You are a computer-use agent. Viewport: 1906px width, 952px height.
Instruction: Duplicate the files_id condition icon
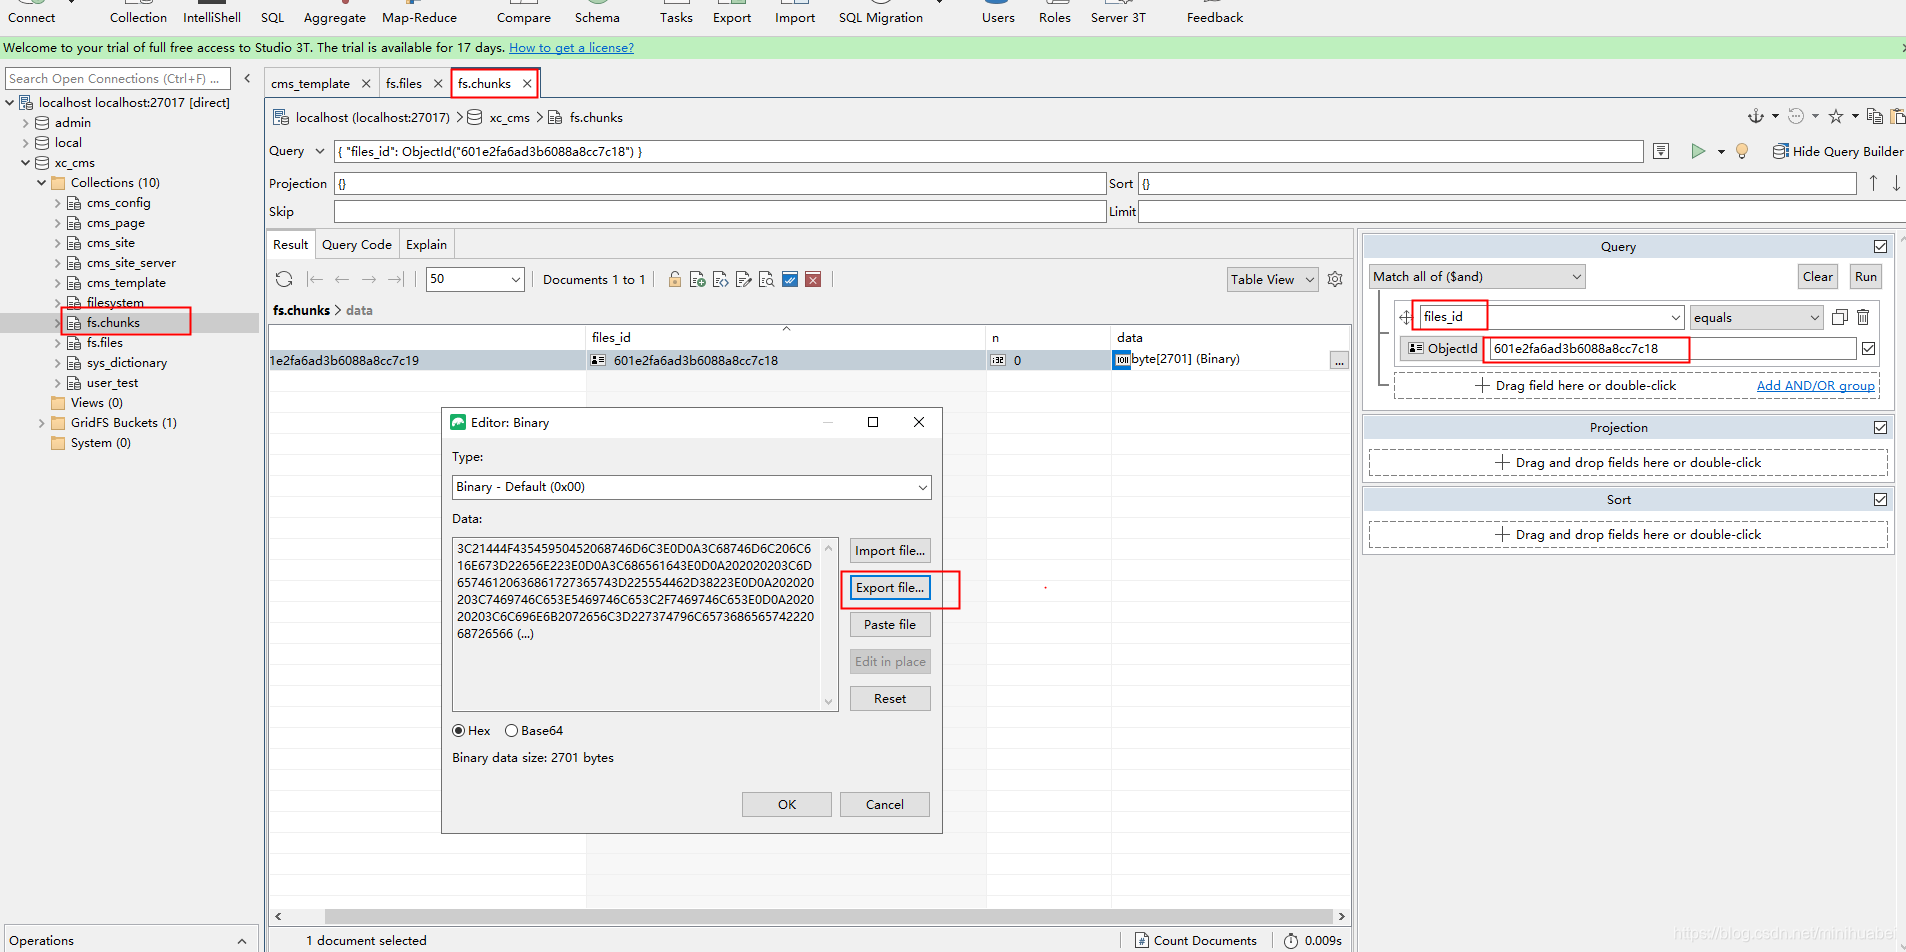coord(1840,317)
